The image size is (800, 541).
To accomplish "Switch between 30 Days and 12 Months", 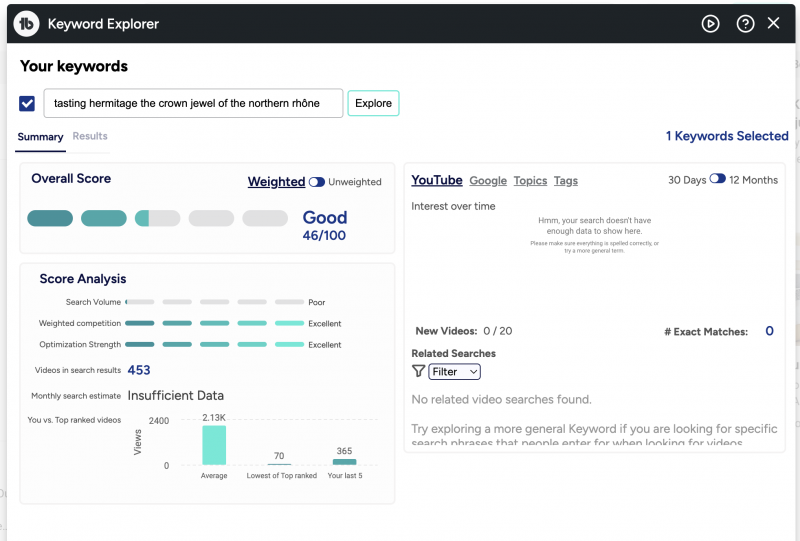I will point(717,180).
